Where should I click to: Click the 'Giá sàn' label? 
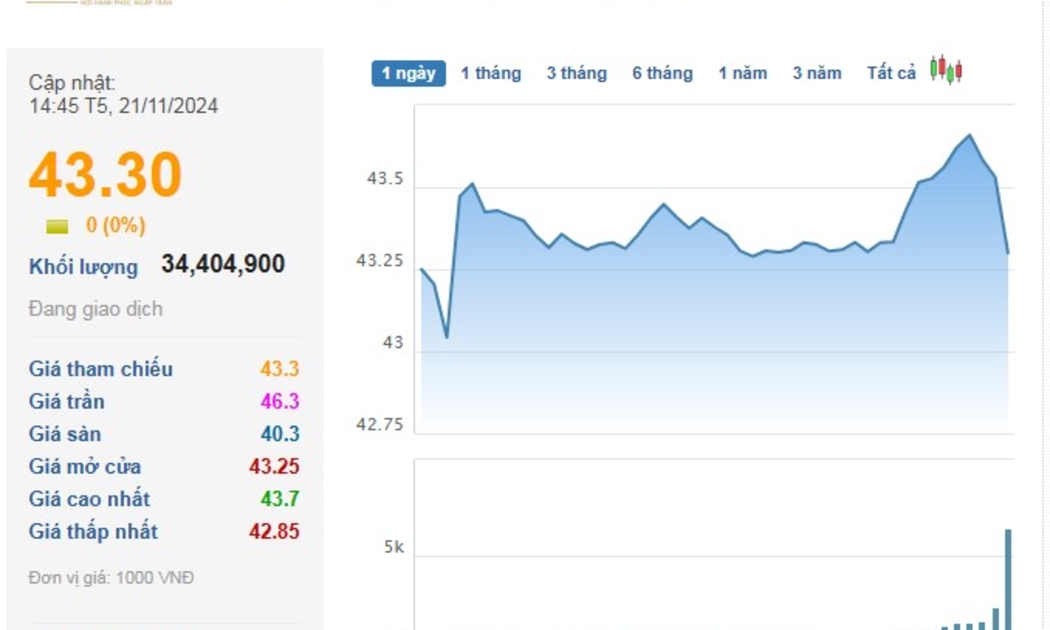pos(65,434)
